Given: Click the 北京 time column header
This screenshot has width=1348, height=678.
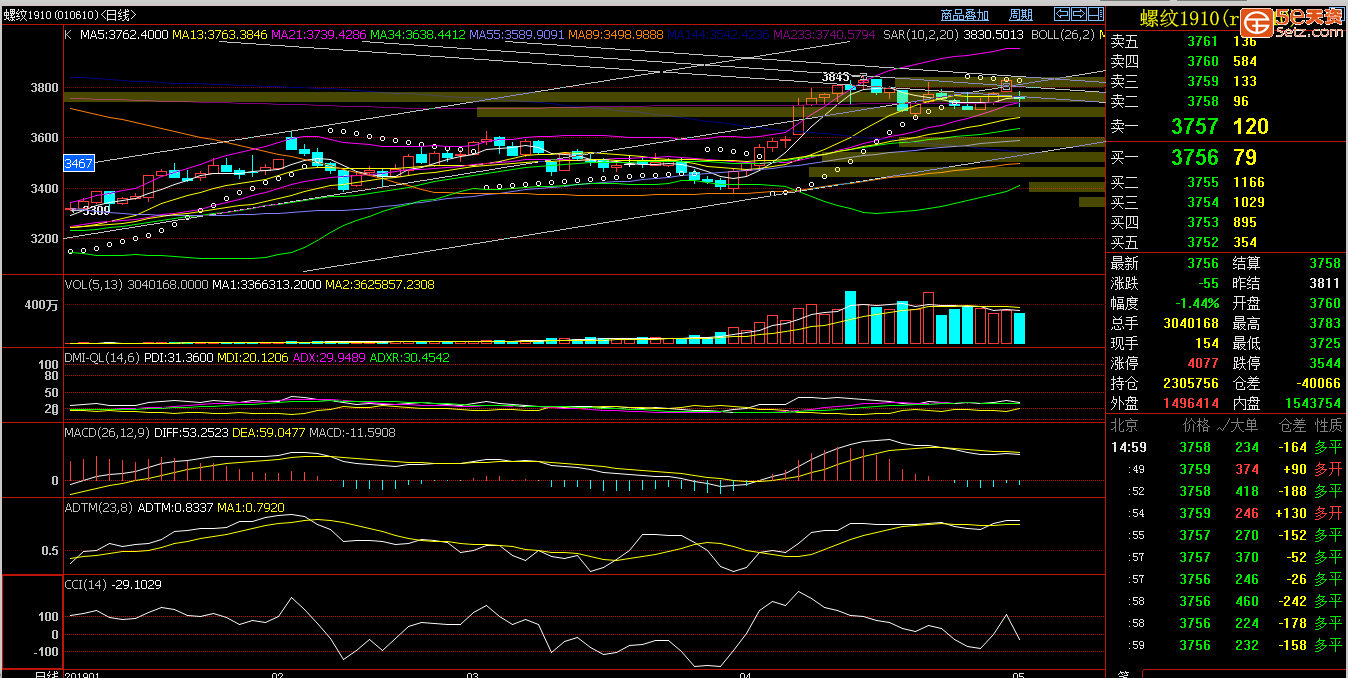Looking at the screenshot, I should click(x=1124, y=425).
